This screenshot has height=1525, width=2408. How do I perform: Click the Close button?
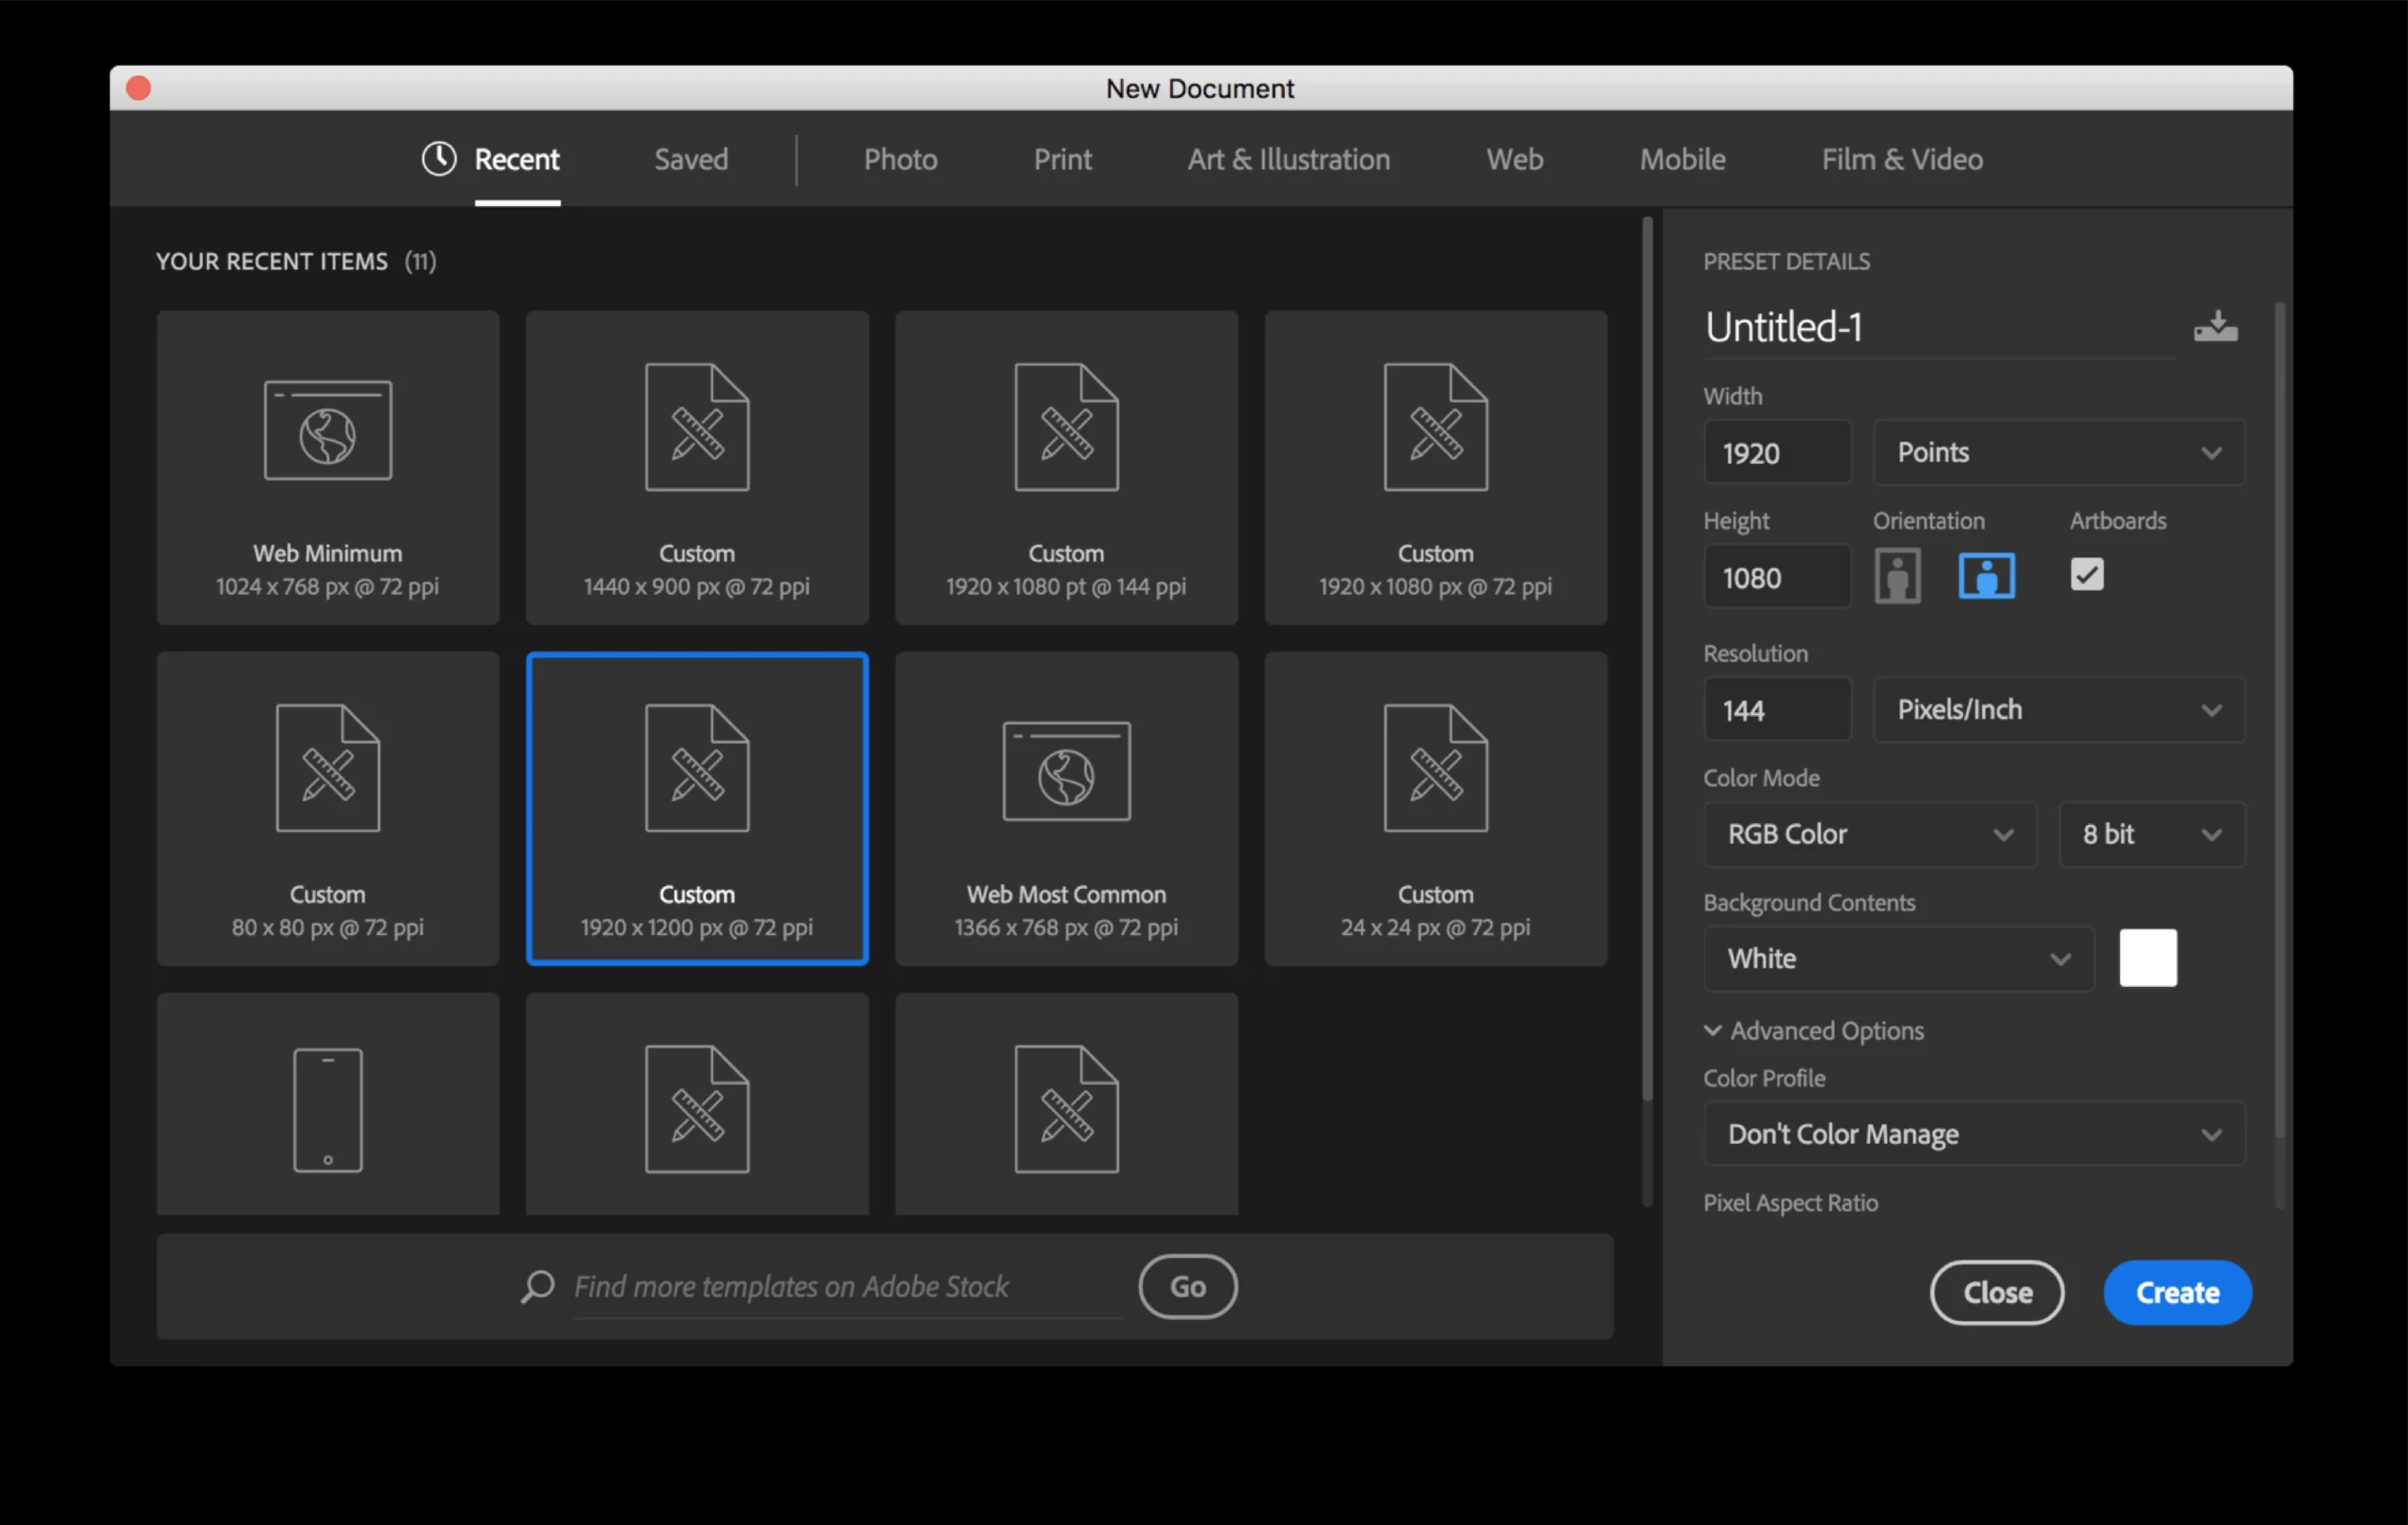(1996, 1292)
